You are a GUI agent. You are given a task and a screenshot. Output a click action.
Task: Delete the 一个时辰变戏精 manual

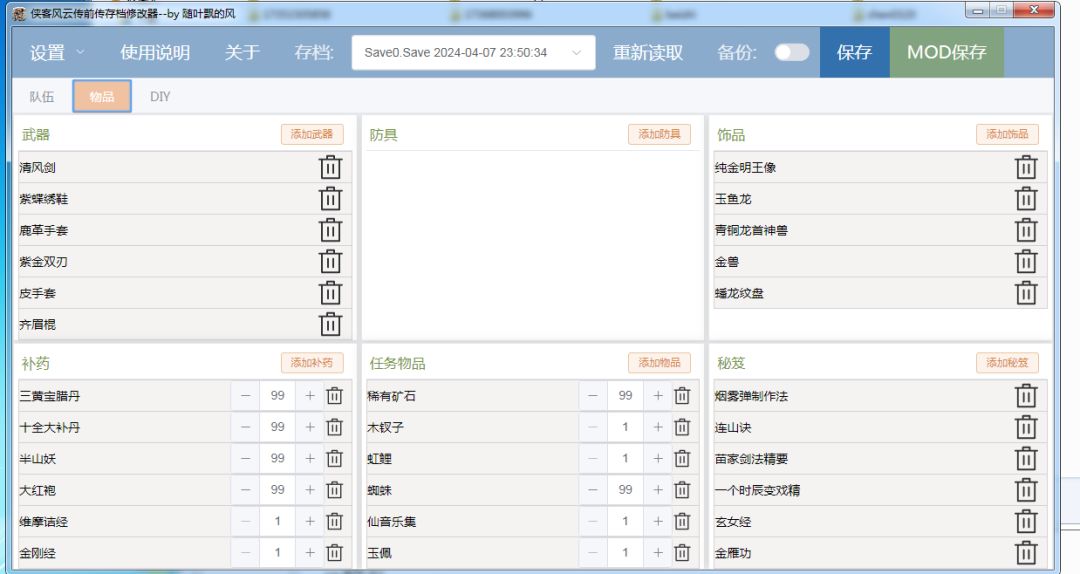tap(1026, 490)
